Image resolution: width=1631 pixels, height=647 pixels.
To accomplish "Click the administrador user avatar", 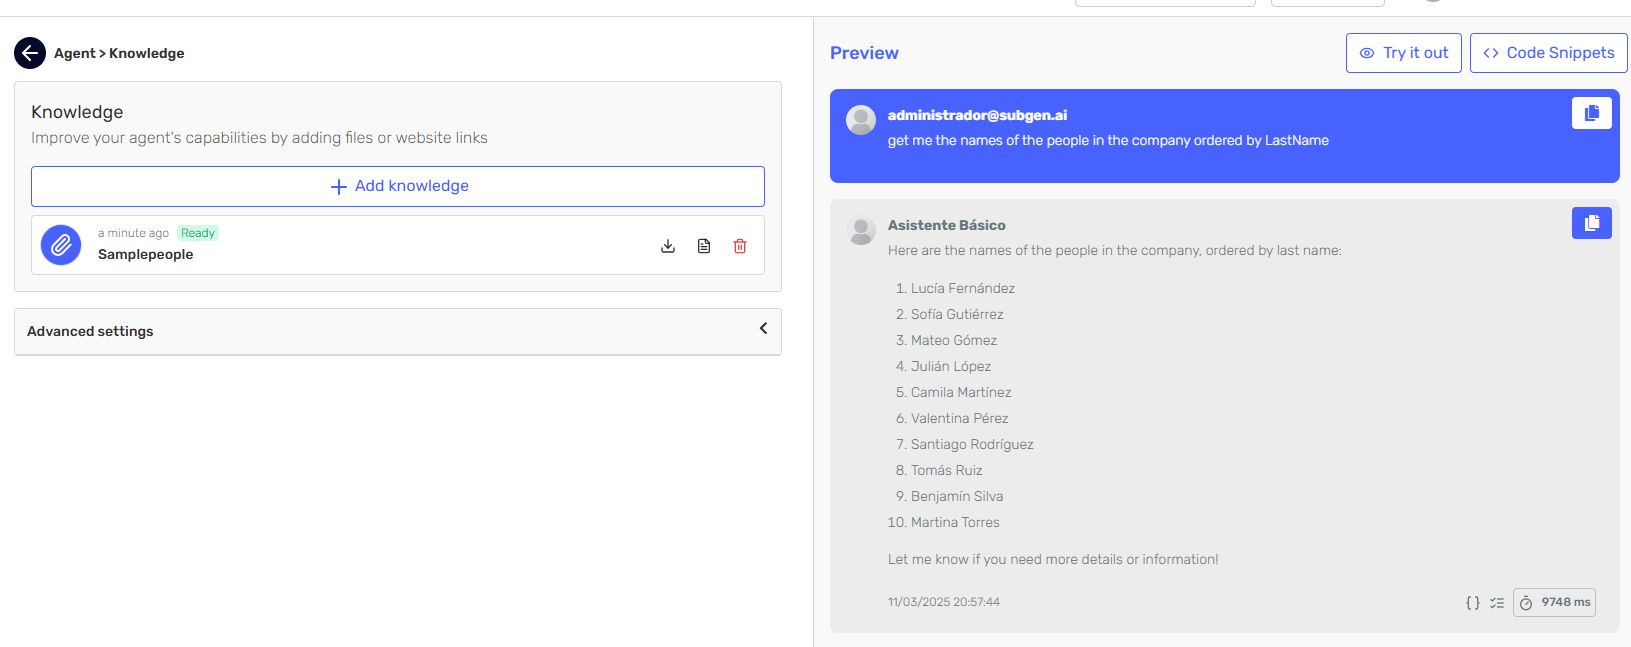I will point(861,120).
